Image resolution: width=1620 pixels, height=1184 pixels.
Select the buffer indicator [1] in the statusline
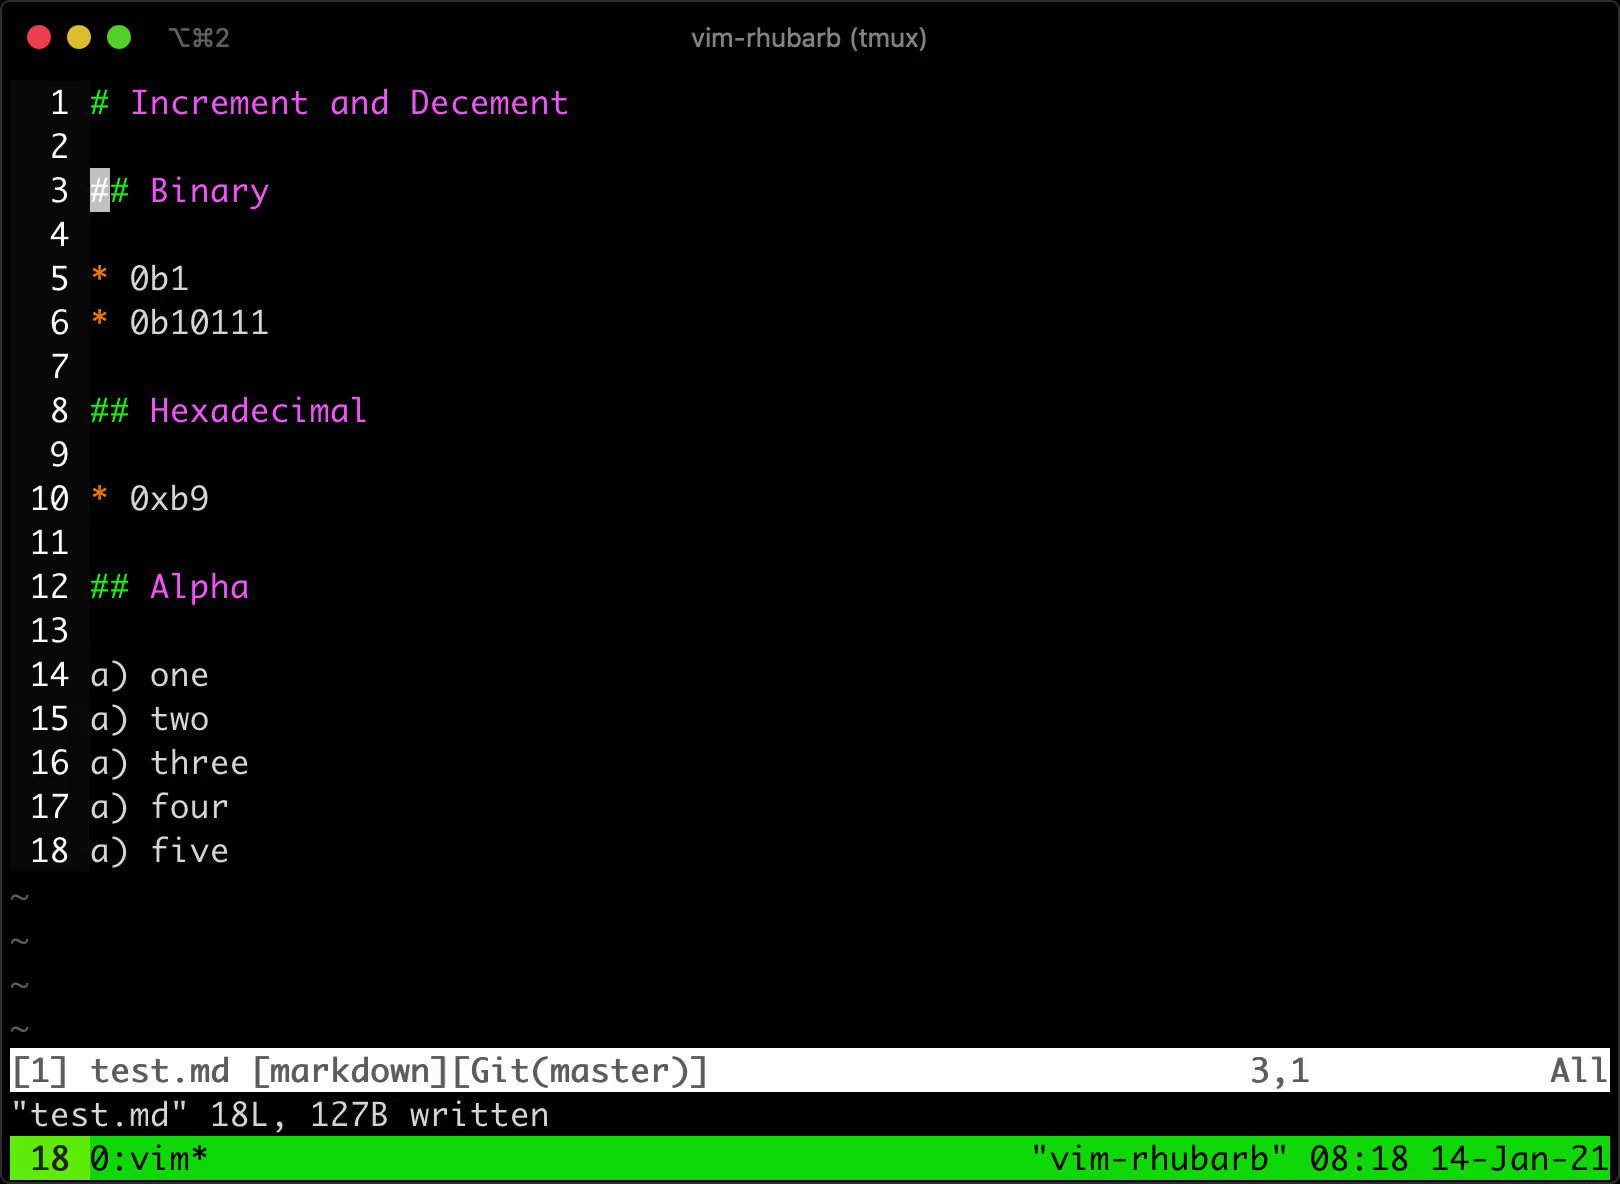tap(38, 1070)
